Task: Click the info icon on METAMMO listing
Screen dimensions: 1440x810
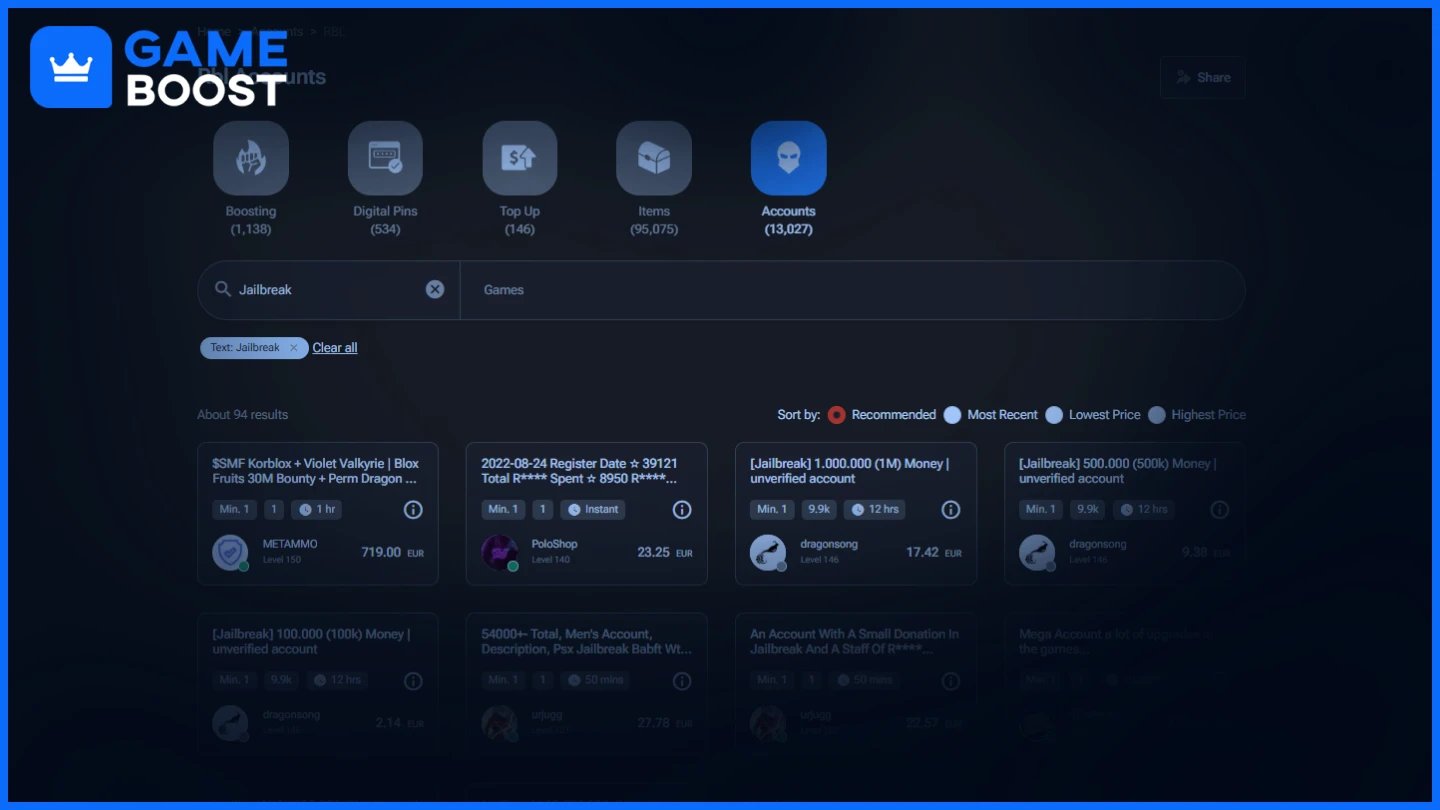Action: [x=413, y=510]
